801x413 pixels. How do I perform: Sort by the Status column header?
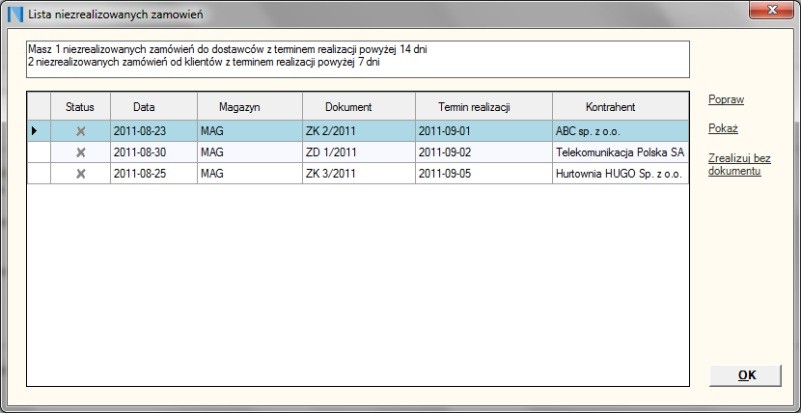pos(80,106)
